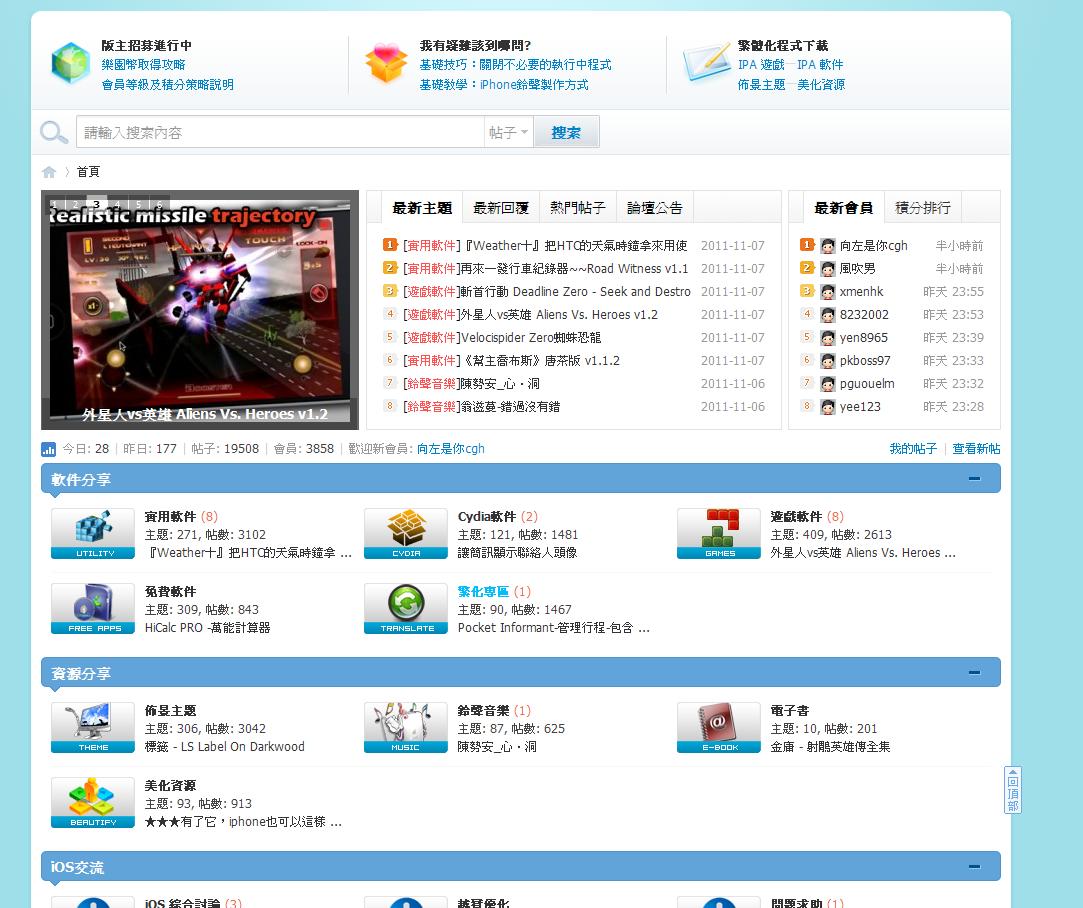Open the 樂園幣取得攻略 link

click(x=144, y=65)
